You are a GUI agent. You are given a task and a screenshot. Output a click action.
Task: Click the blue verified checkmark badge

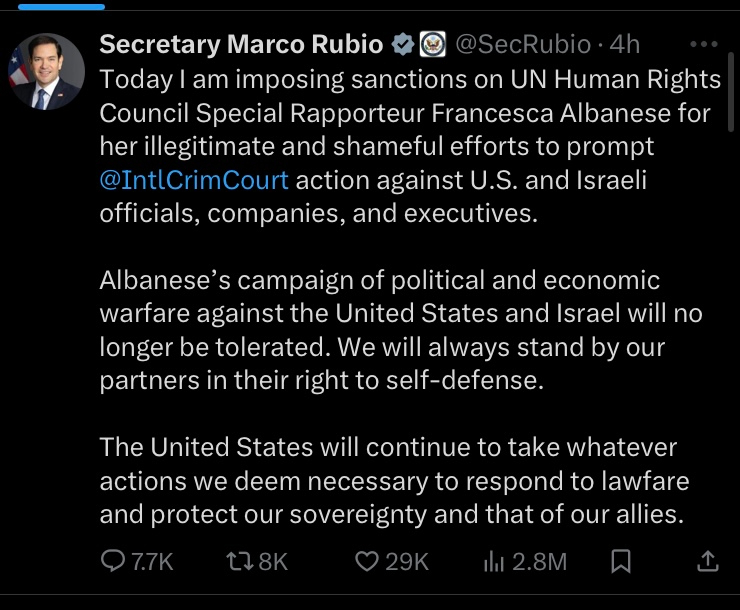pyautogui.click(x=402, y=44)
